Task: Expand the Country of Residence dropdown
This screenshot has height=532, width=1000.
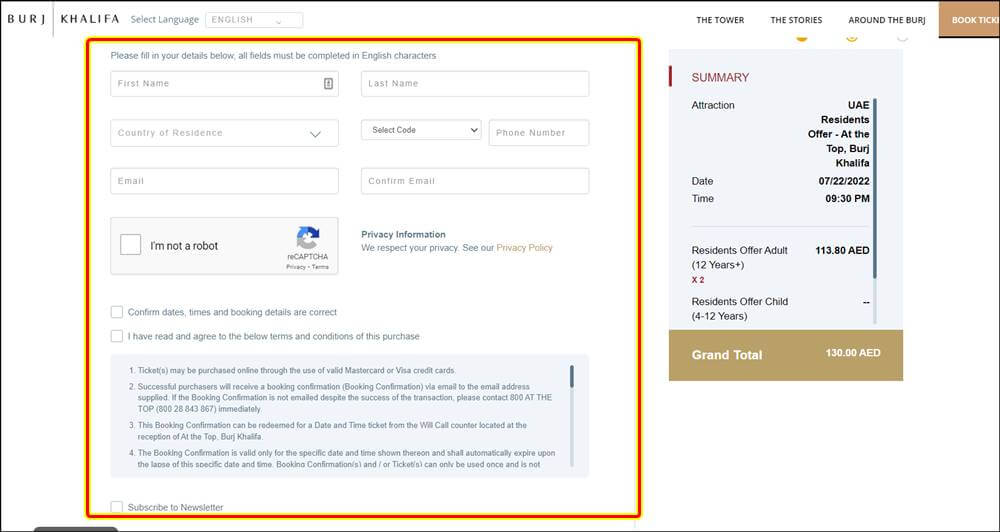Action: tap(224, 133)
